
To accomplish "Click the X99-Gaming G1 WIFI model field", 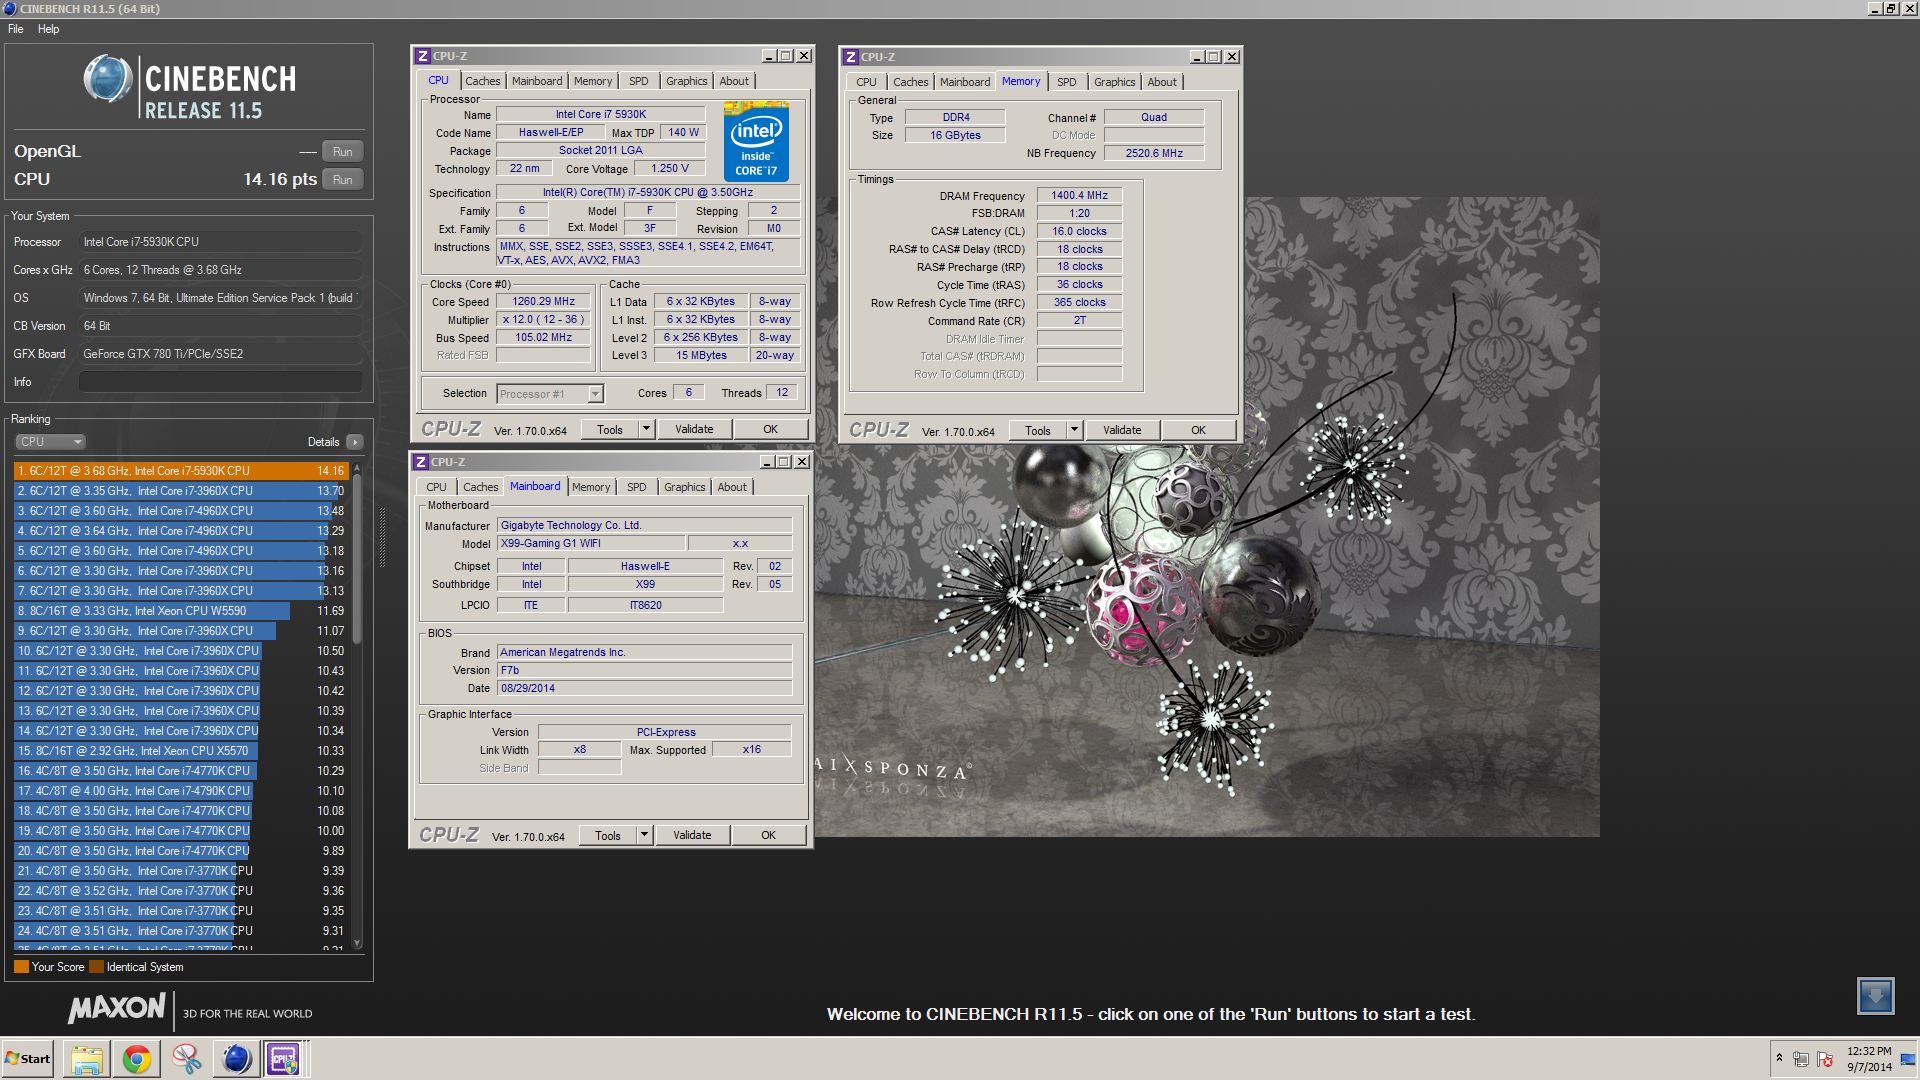I will 591,543.
